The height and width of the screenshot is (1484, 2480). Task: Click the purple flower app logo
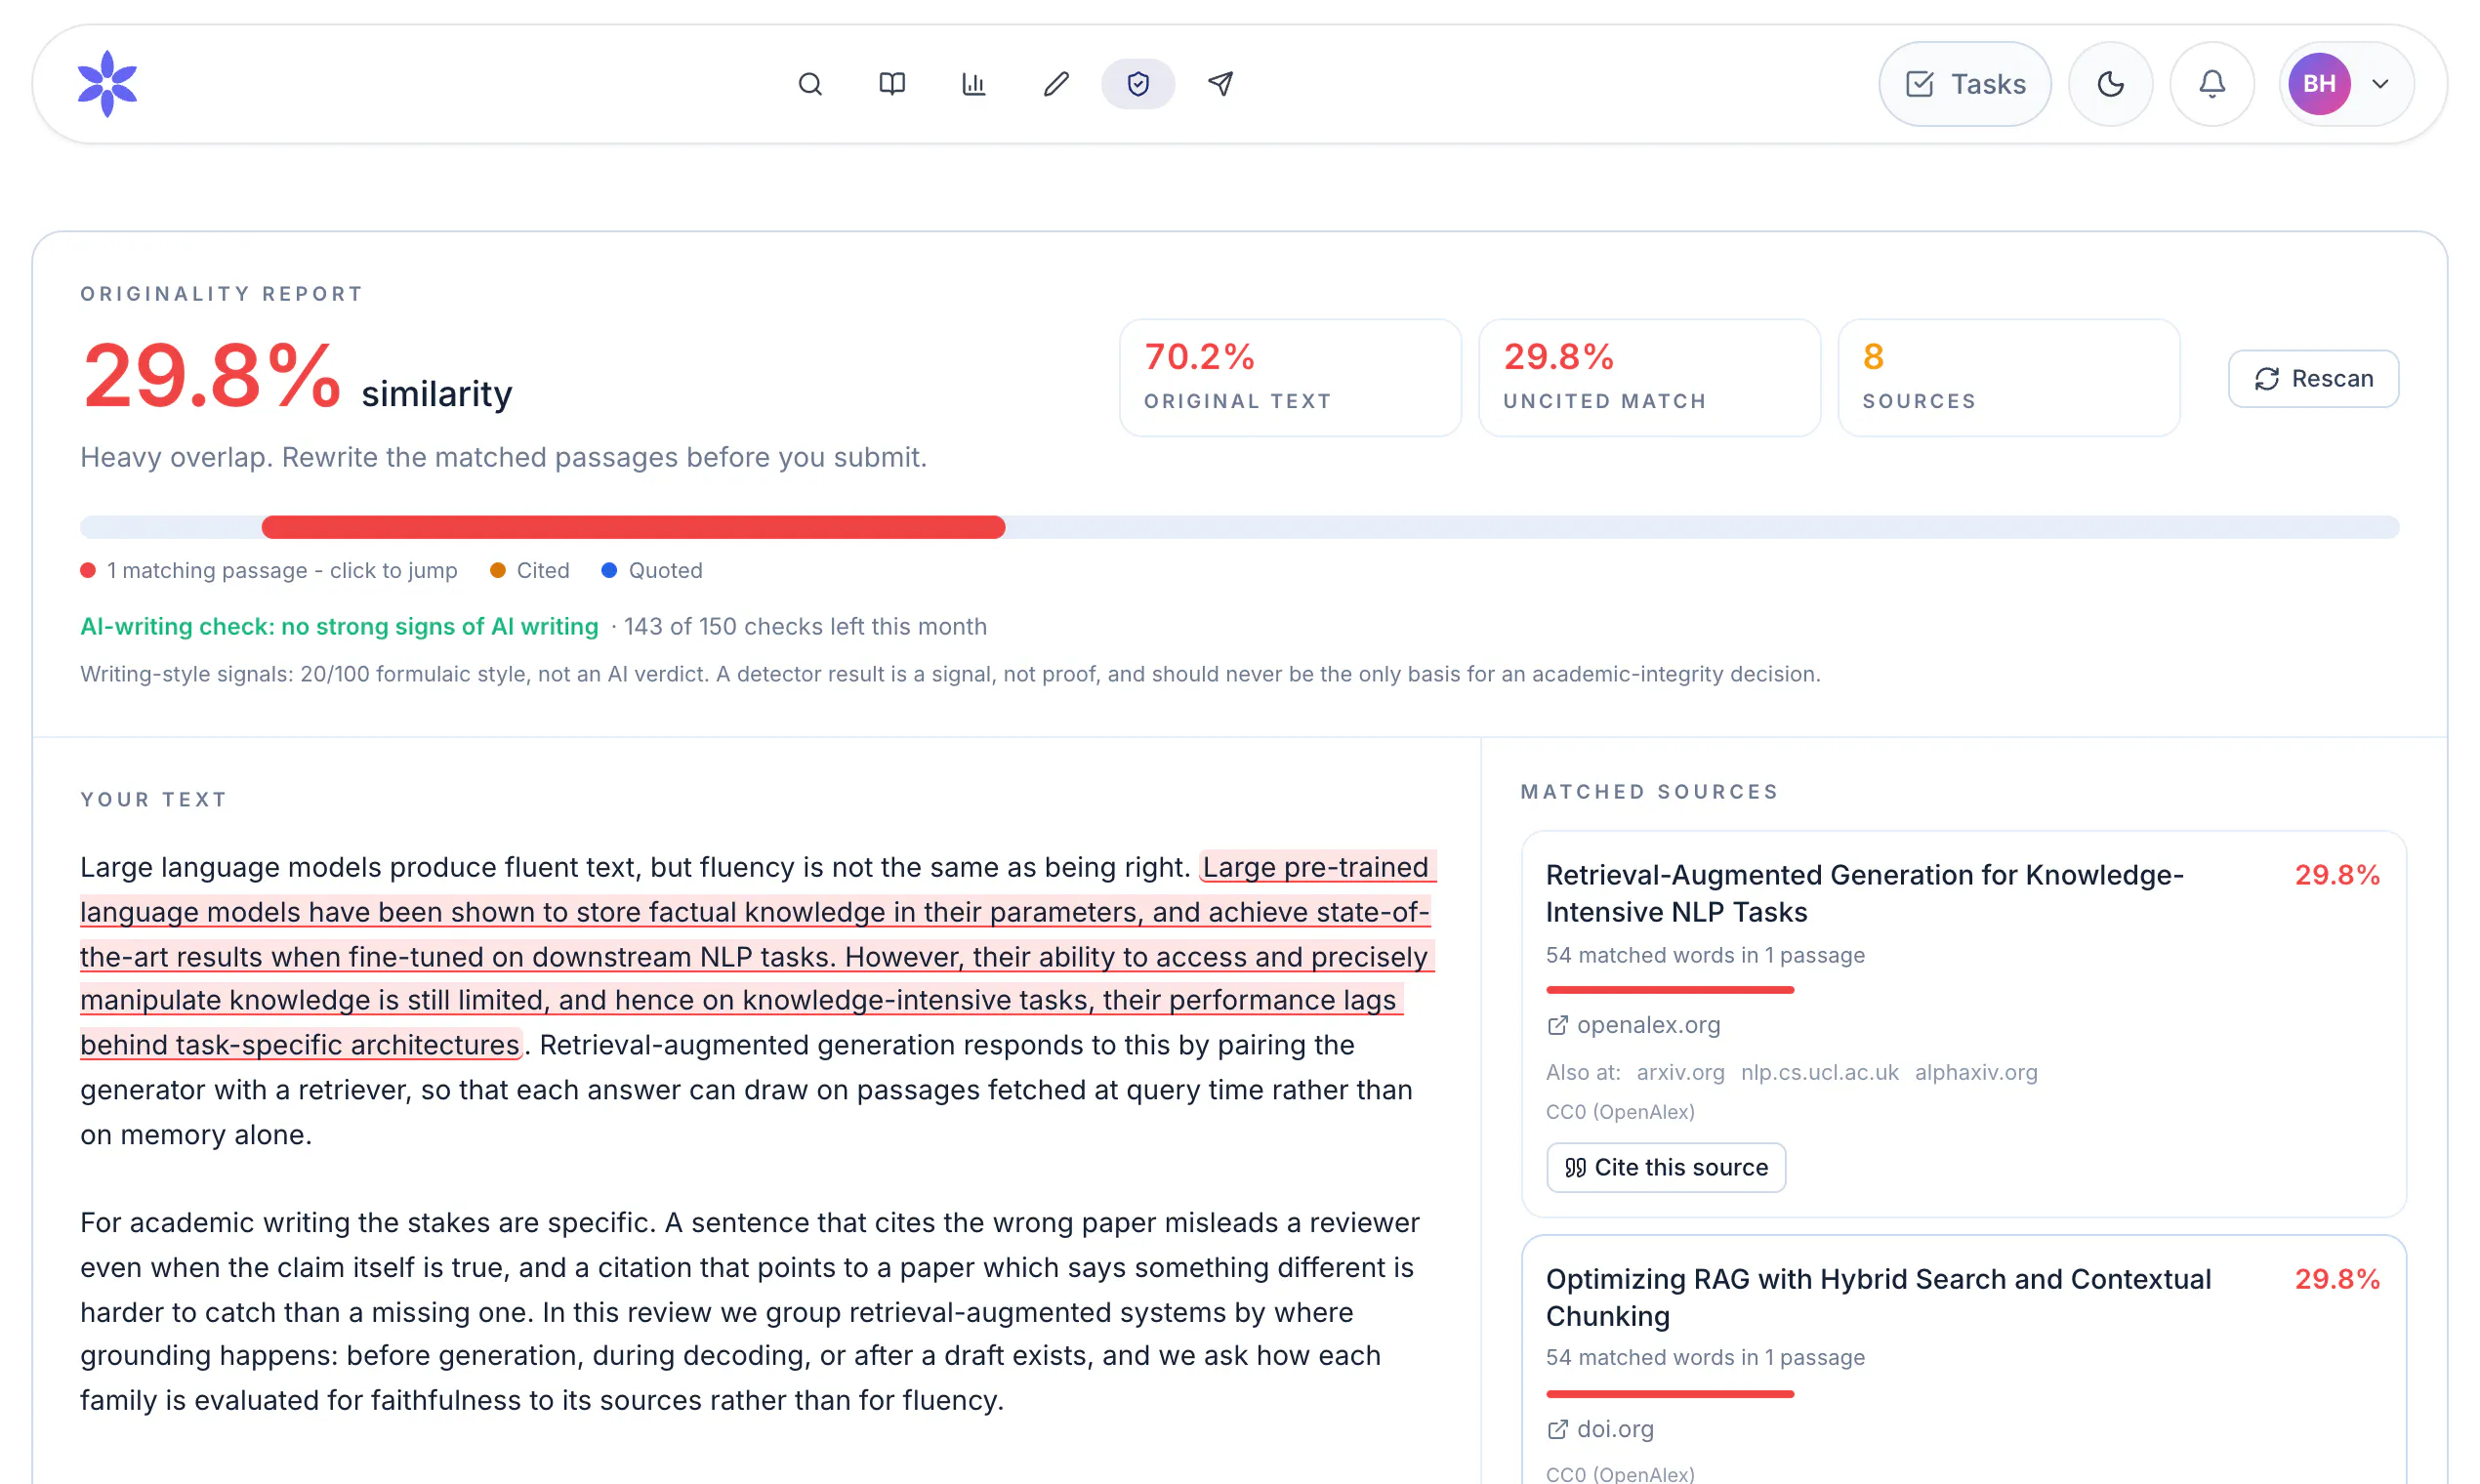[x=107, y=84]
